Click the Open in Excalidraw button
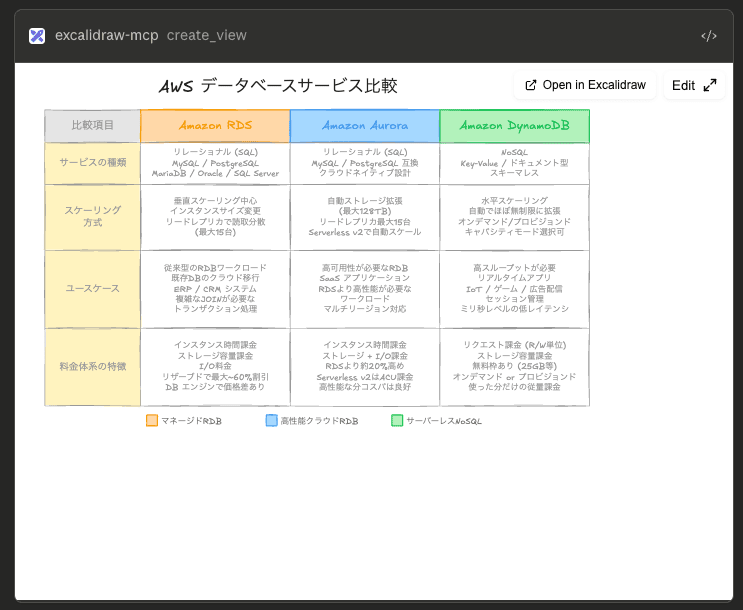 (x=585, y=85)
